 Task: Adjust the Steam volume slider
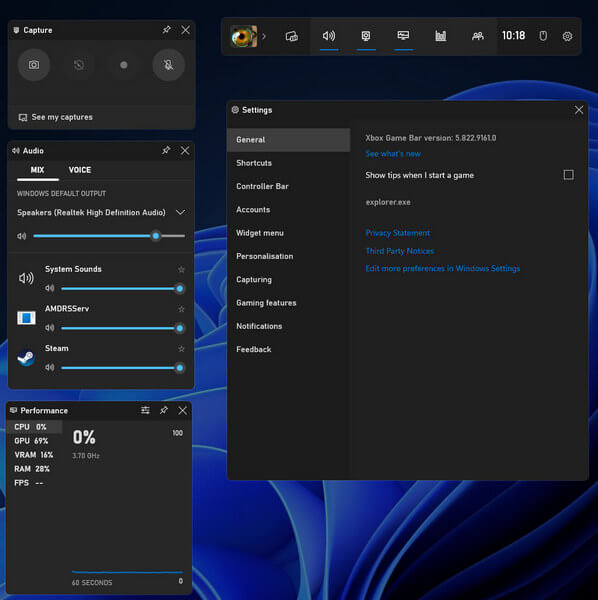tap(122, 368)
